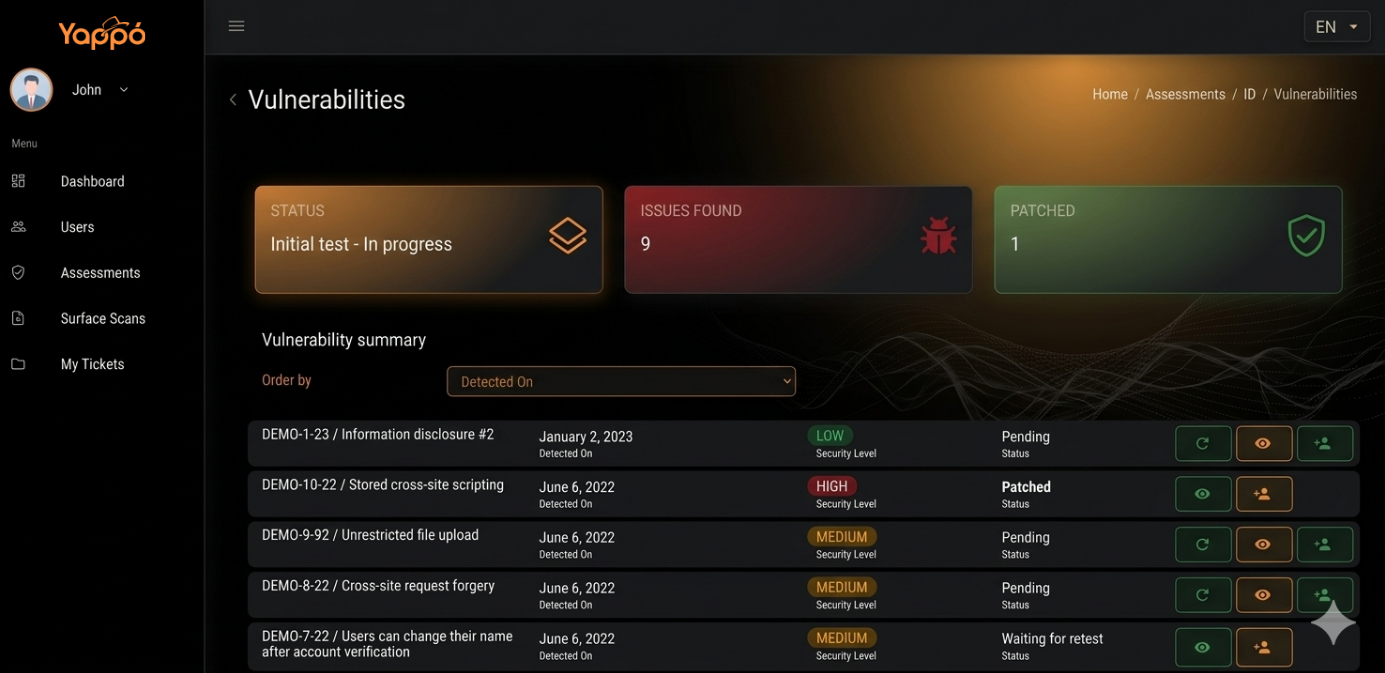Open My Tickets from the menu

(92, 363)
